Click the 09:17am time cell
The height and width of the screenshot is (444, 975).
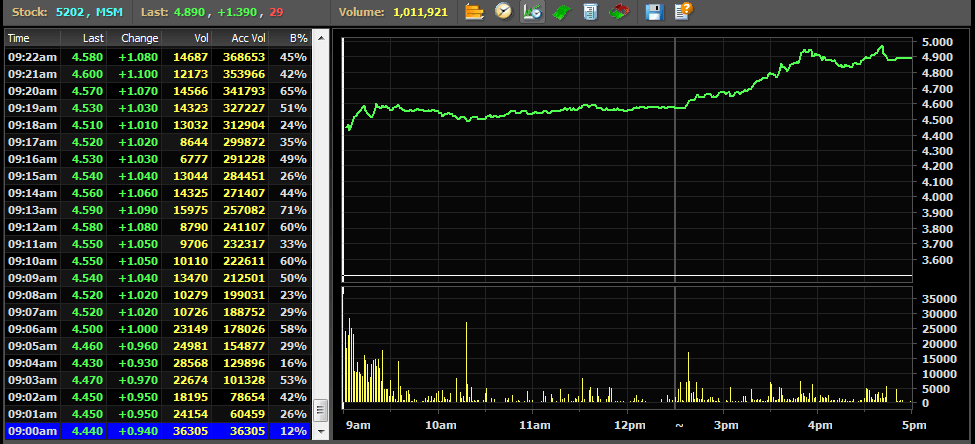[x=32, y=142]
